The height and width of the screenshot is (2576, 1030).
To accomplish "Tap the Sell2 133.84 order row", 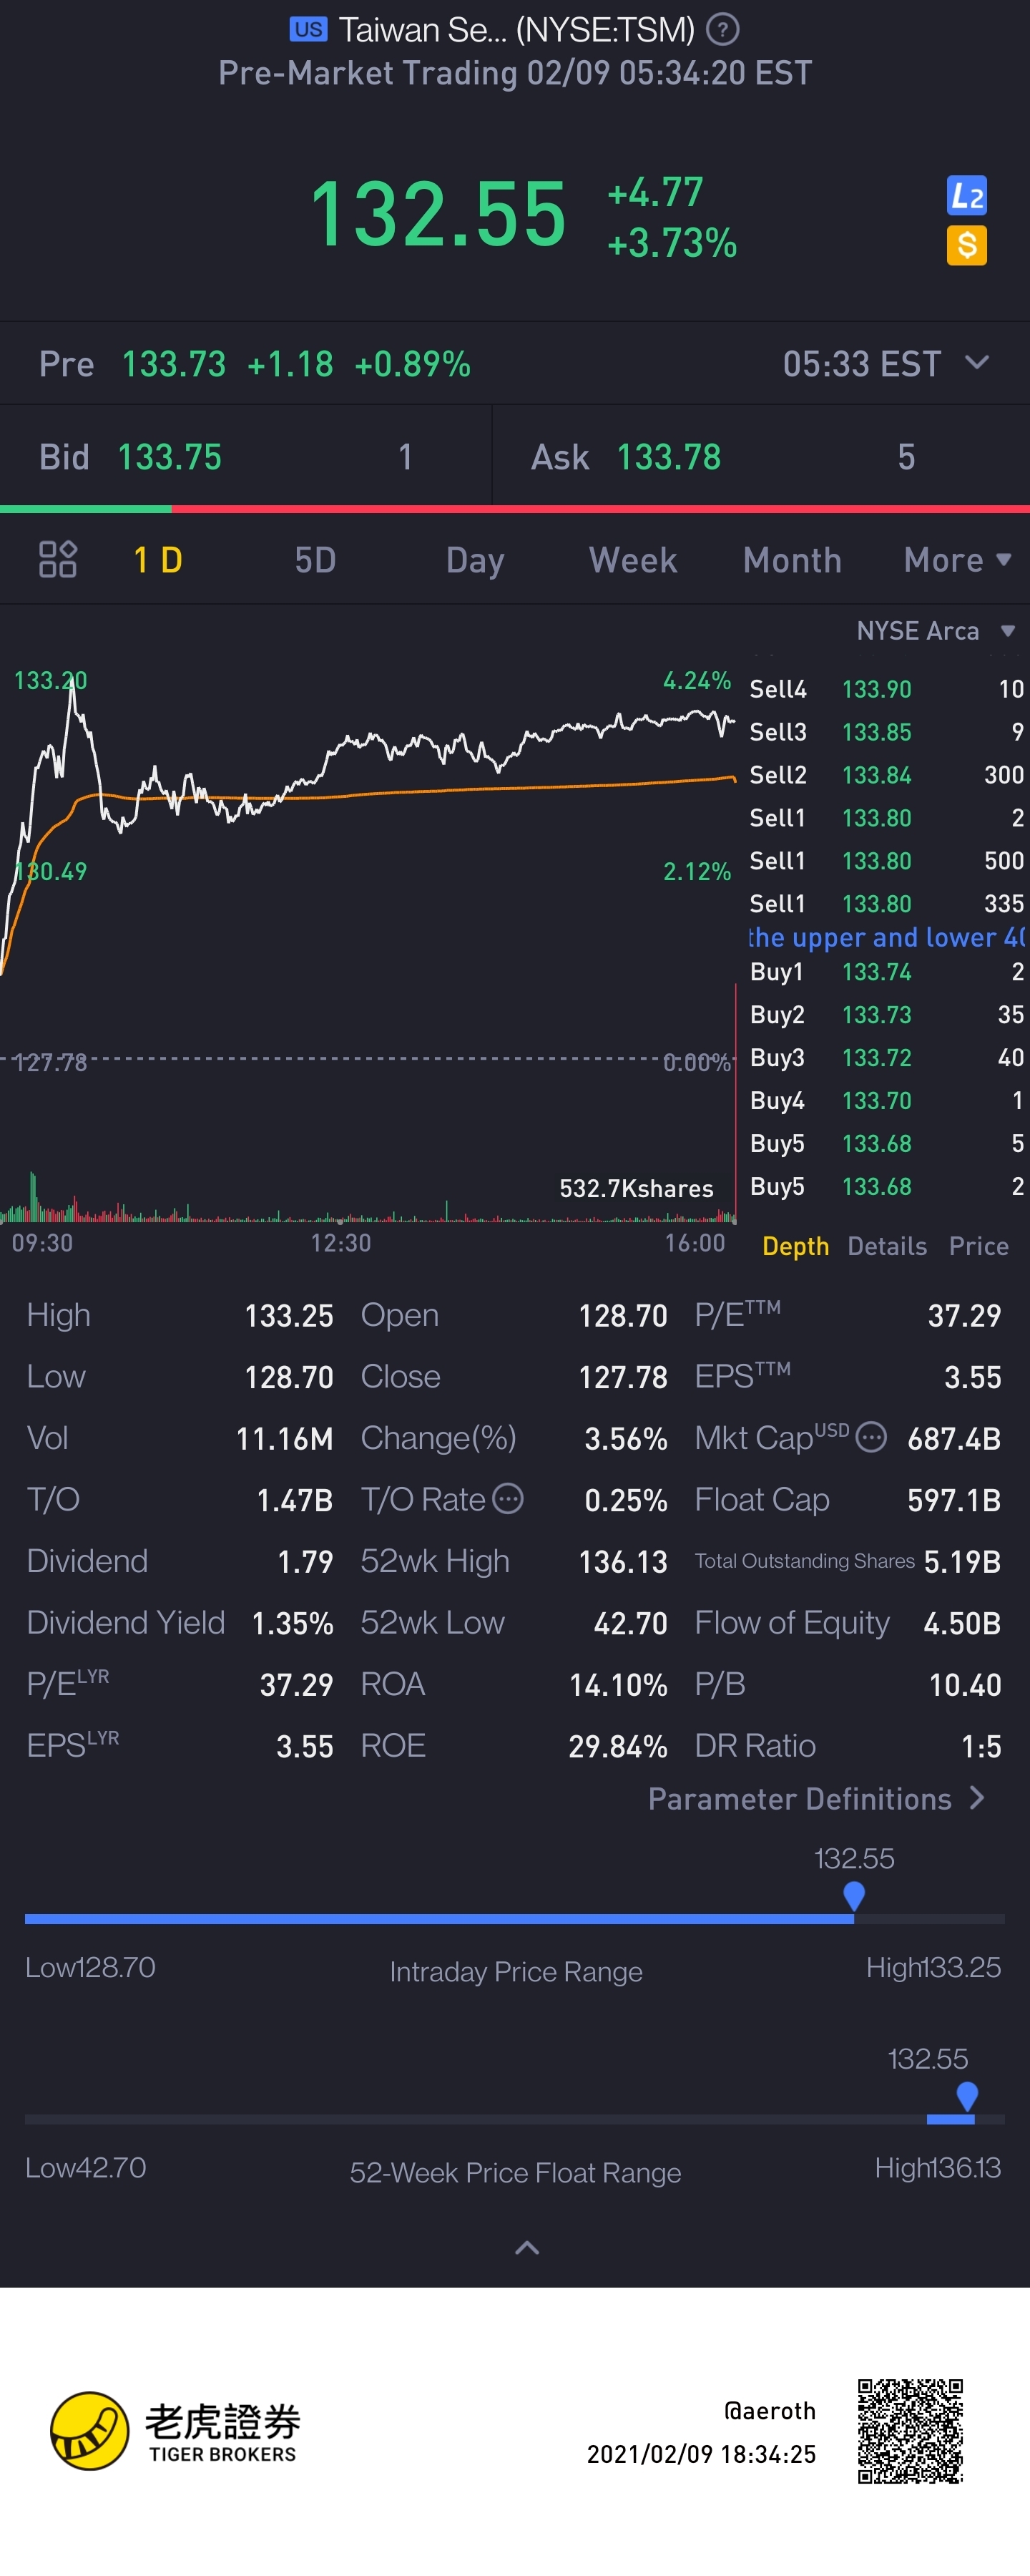I will coord(886,775).
